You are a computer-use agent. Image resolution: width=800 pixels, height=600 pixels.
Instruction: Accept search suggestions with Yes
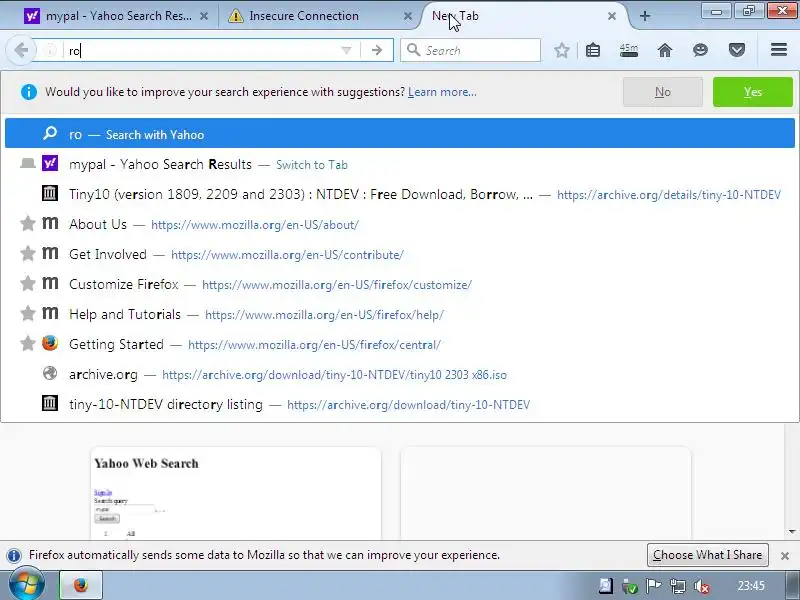click(753, 92)
